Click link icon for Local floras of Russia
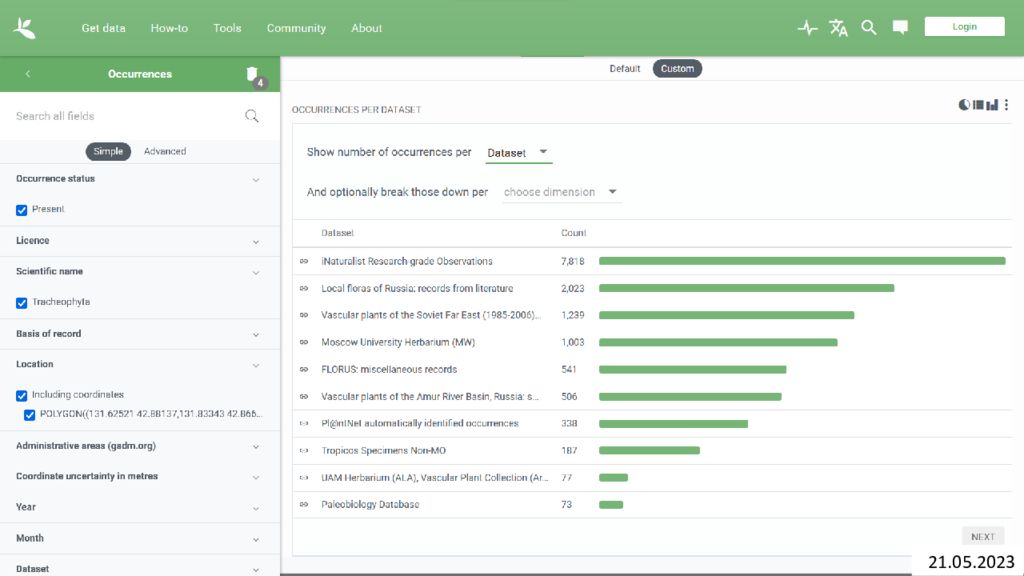Image resolution: width=1024 pixels, height=576 pixels. click(x=304, y=288)
